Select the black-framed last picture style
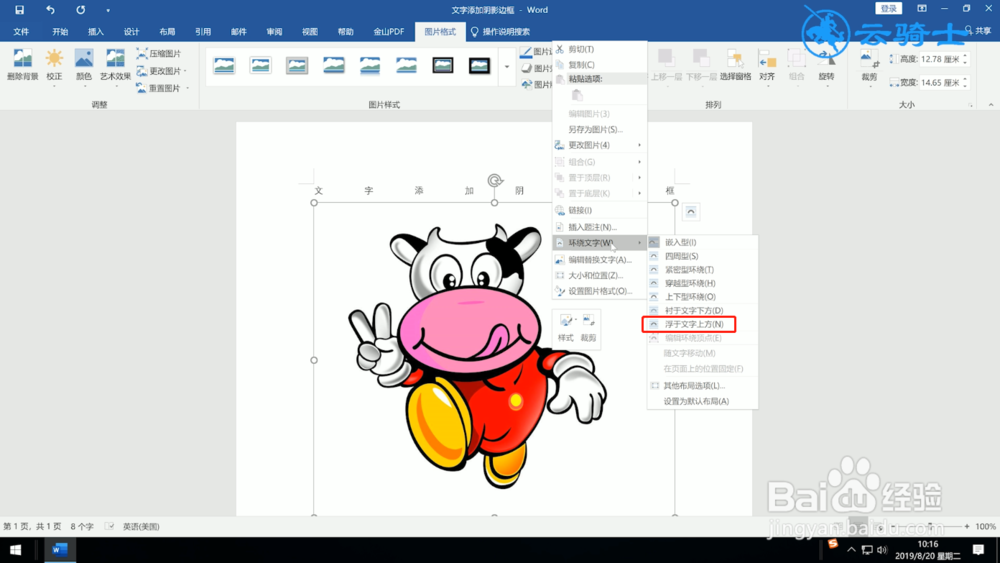The width and height of the screenshot is (1000, 563). click(x=480, y=65)
